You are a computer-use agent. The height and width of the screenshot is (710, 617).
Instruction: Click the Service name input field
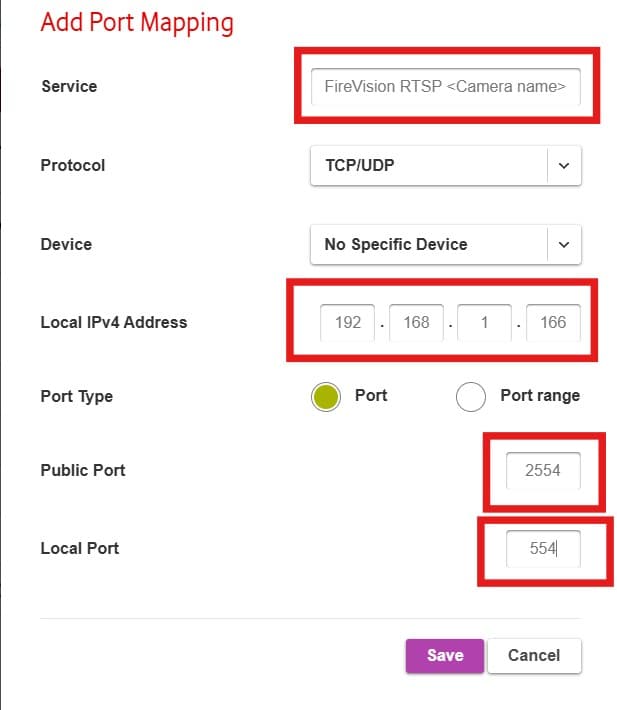tap(445, 86)
